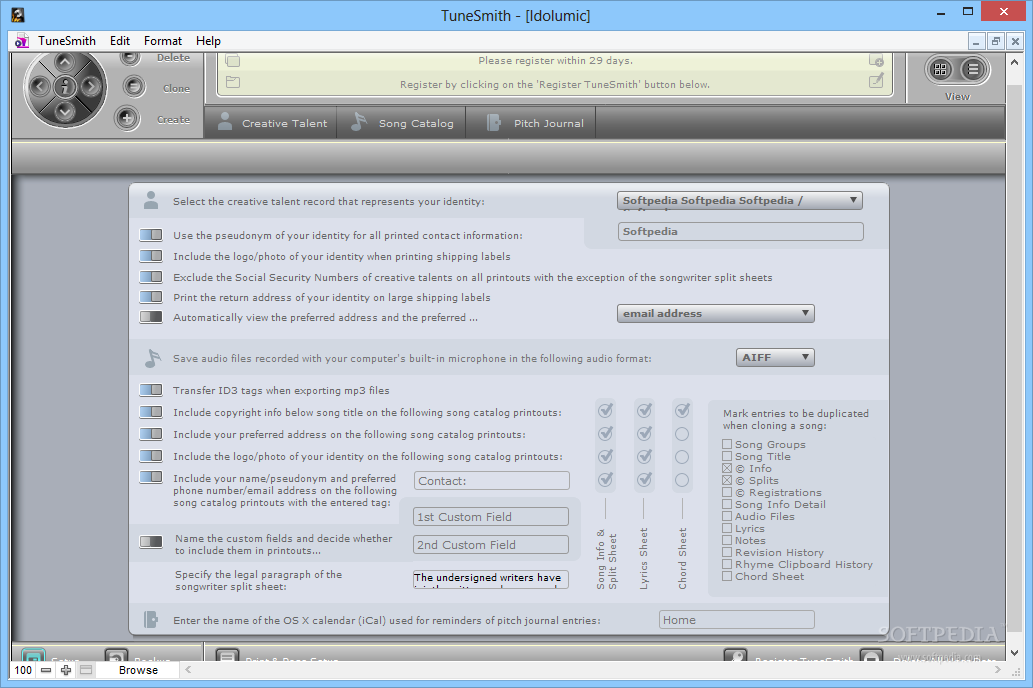Click the down arrow on navigation dial
This screenshot has width=1033, height=688.
(65, 111)
